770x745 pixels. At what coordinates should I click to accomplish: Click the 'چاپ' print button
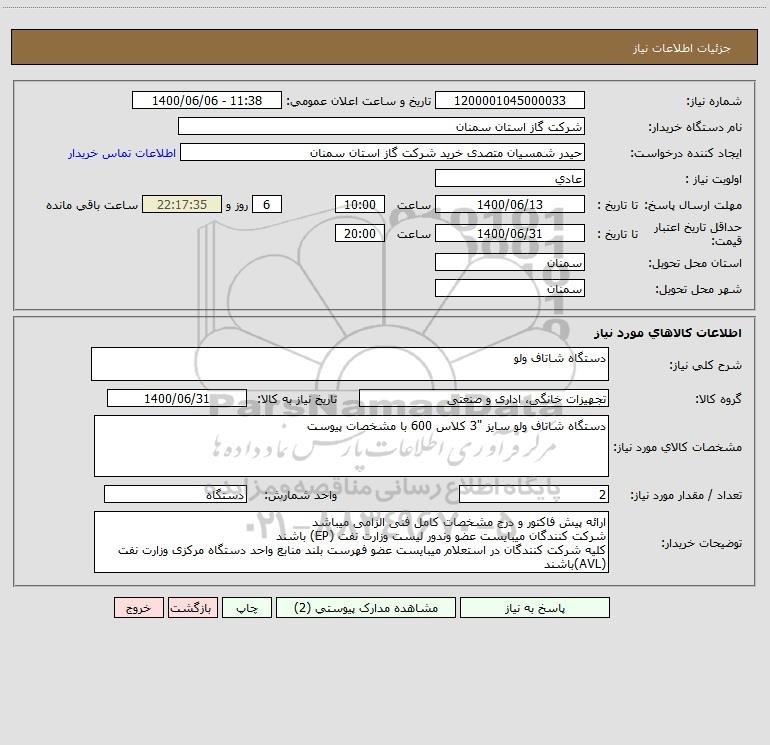click(247, 608)
